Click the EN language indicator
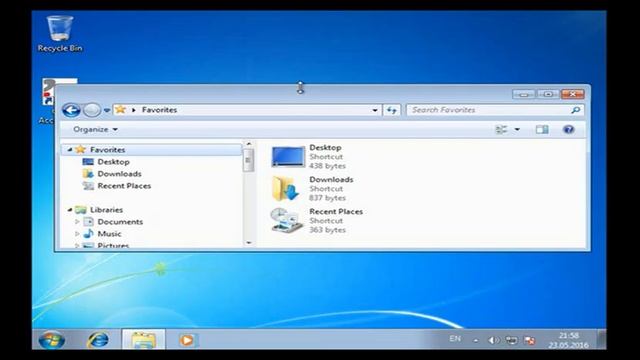Image resolution: width=640 pixels, height=360 pixels. 455,339
